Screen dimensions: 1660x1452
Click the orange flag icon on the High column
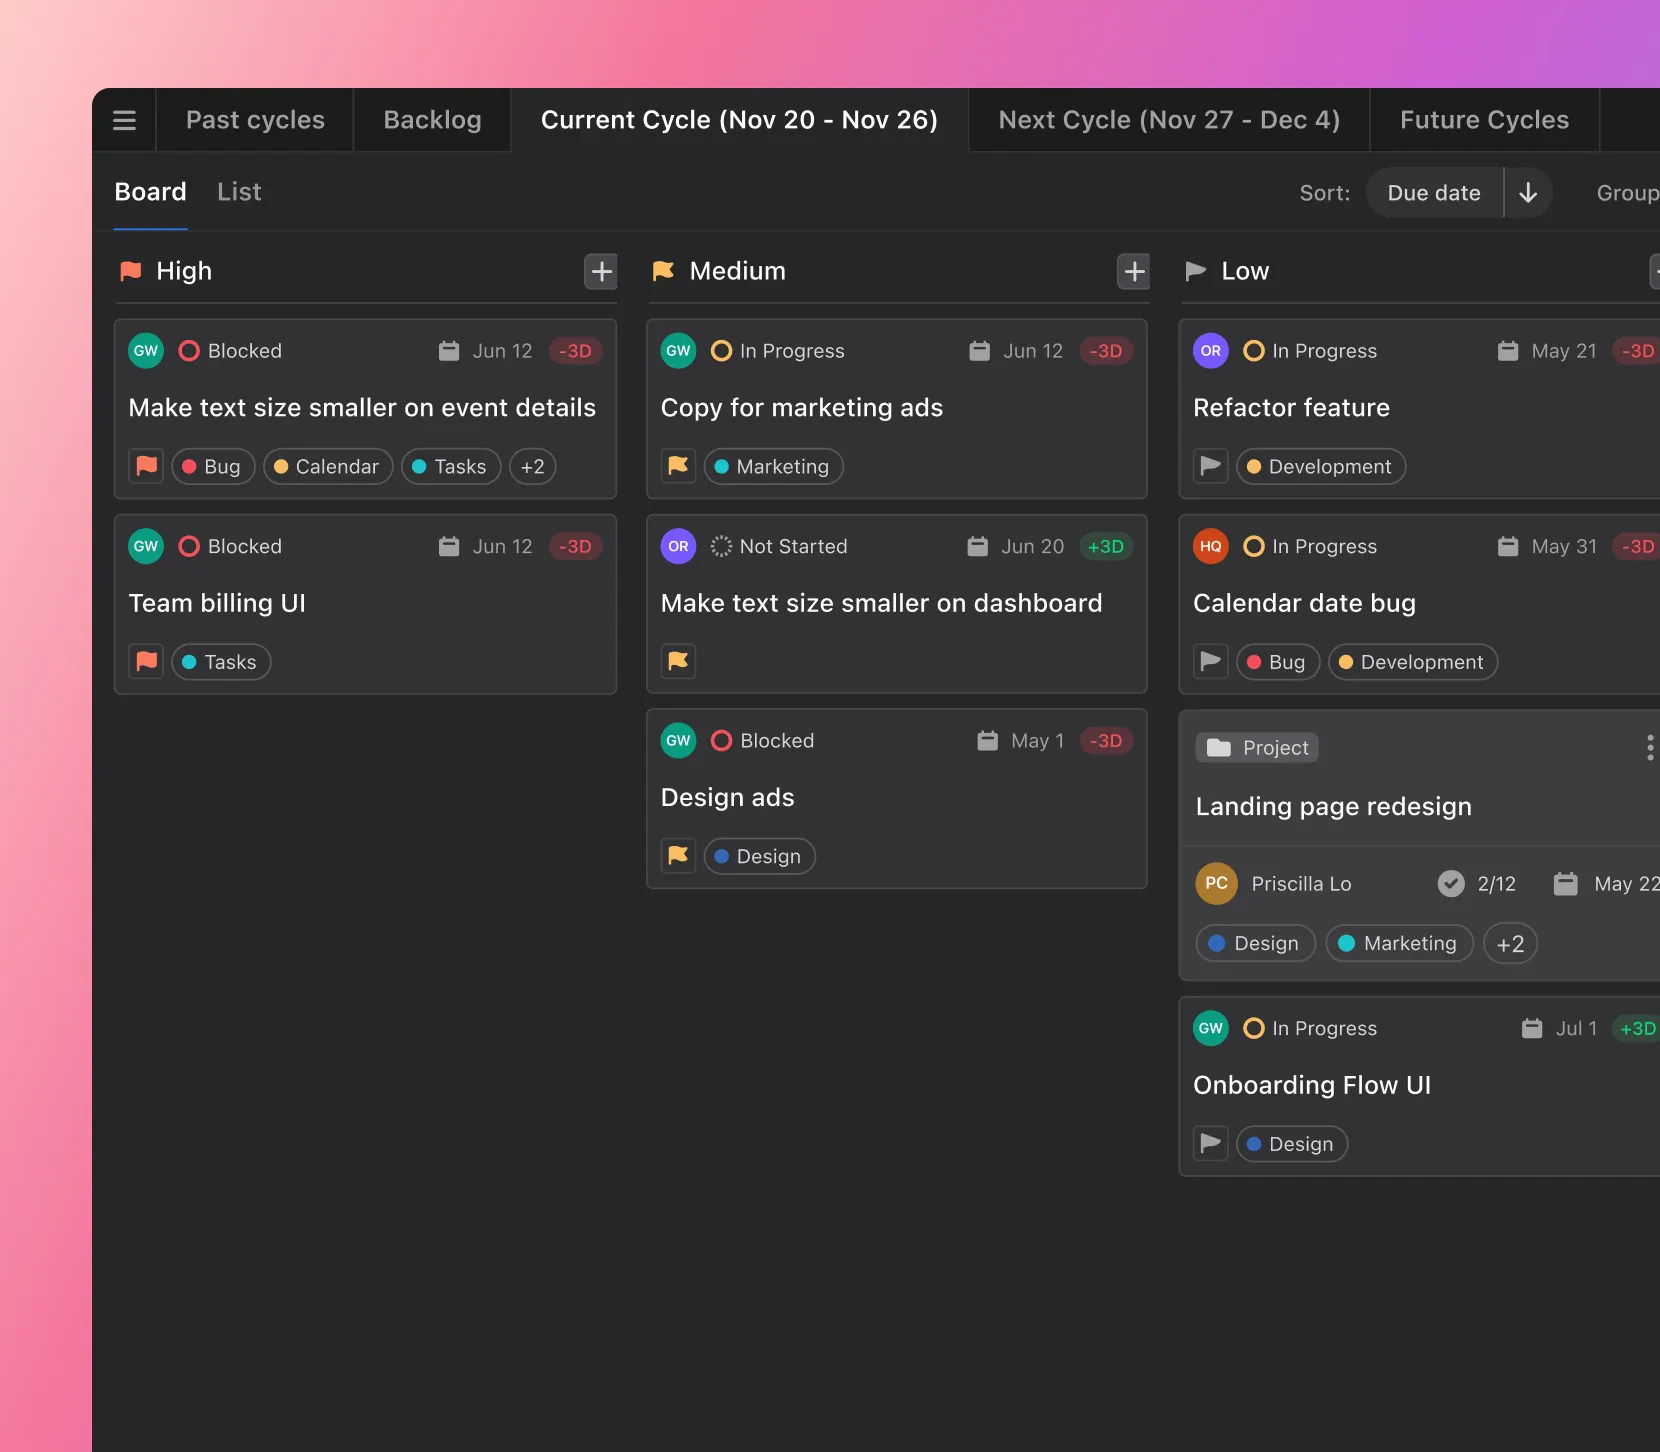(130, 271)
